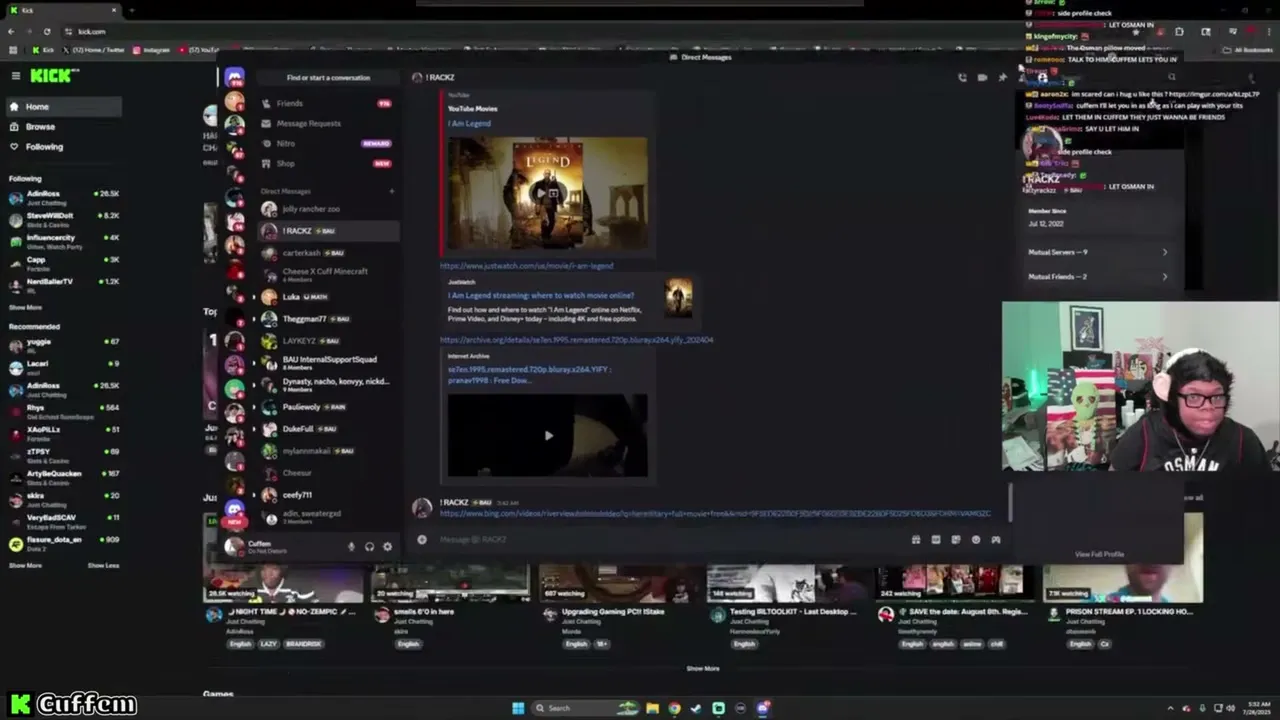Open Windows Start menu
1280x720 pixels.
pyautogui.click(x=518, y=708)
